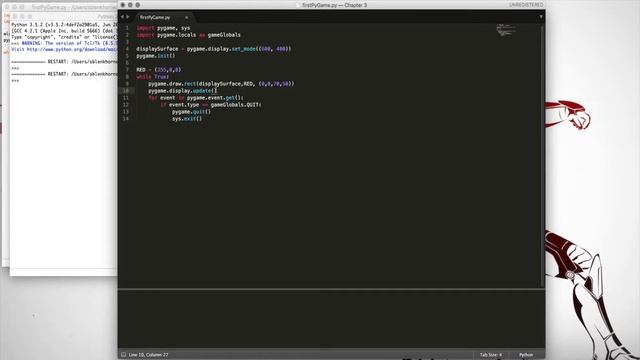This screenshot has height=360, width=640.
Task: Click the last >>> prompt in Python Shell
Action: tap(15, 81)
